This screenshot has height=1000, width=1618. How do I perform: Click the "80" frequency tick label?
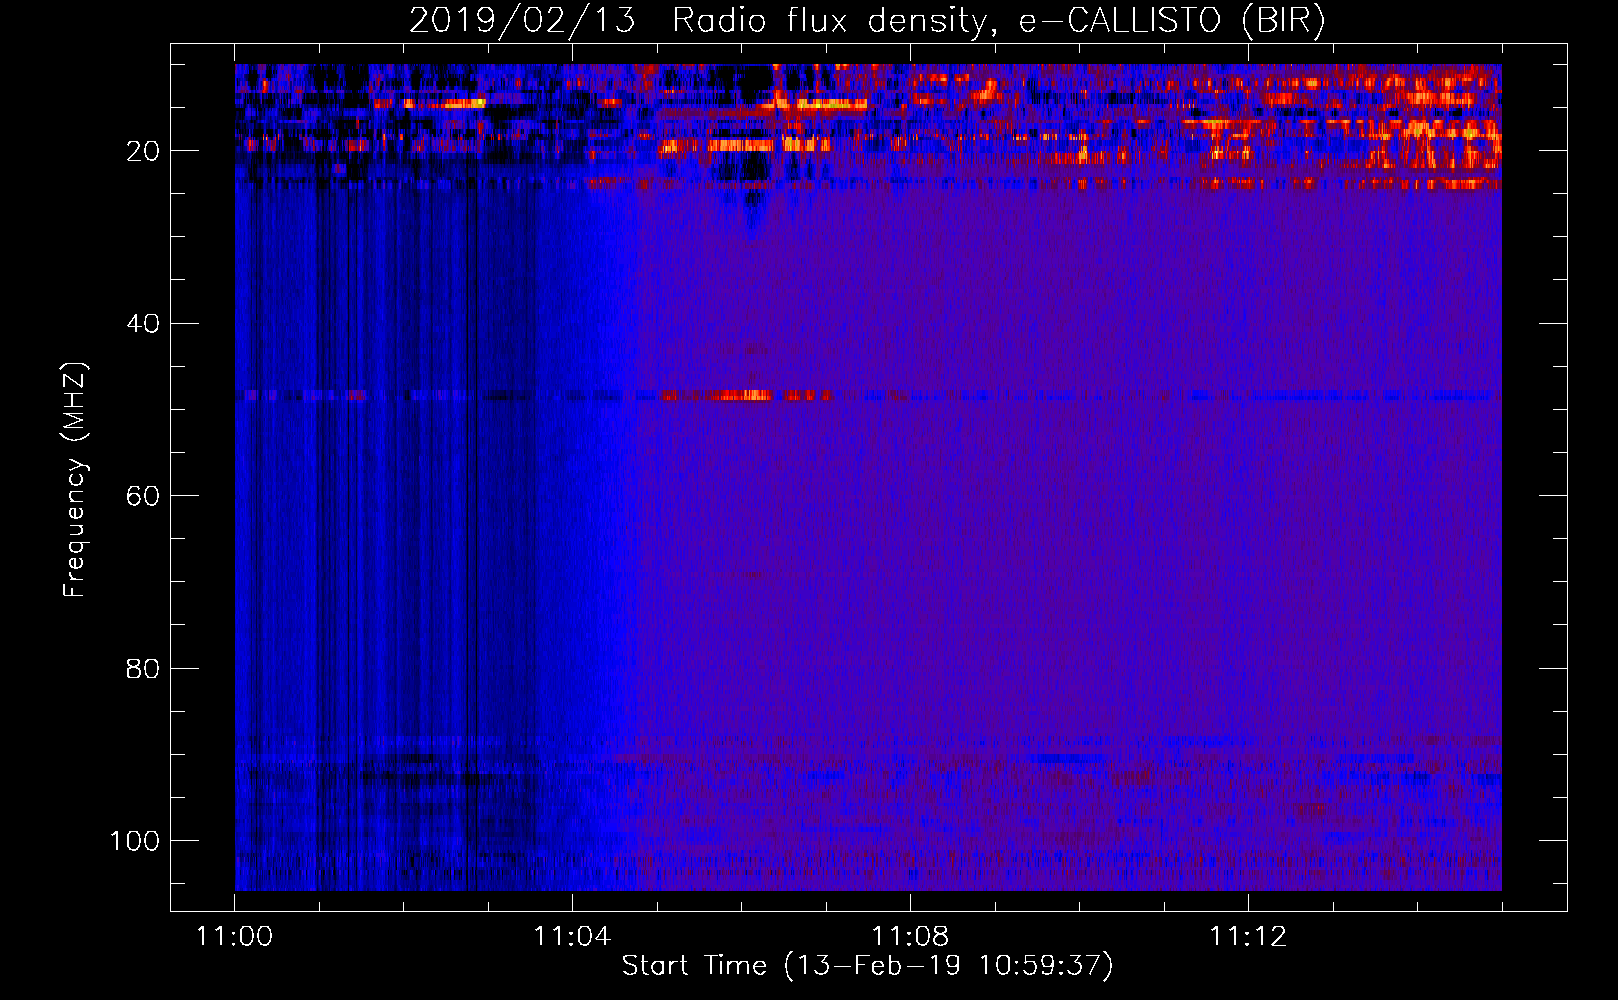(143, 668)
